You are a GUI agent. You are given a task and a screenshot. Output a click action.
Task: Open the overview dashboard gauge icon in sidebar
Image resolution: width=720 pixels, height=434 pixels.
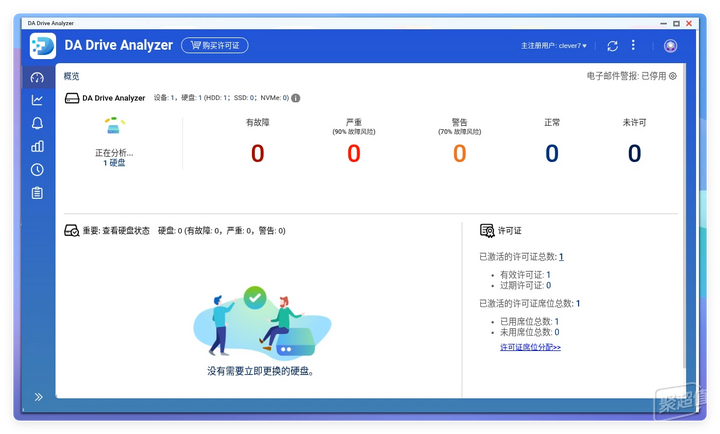(38, 77)
